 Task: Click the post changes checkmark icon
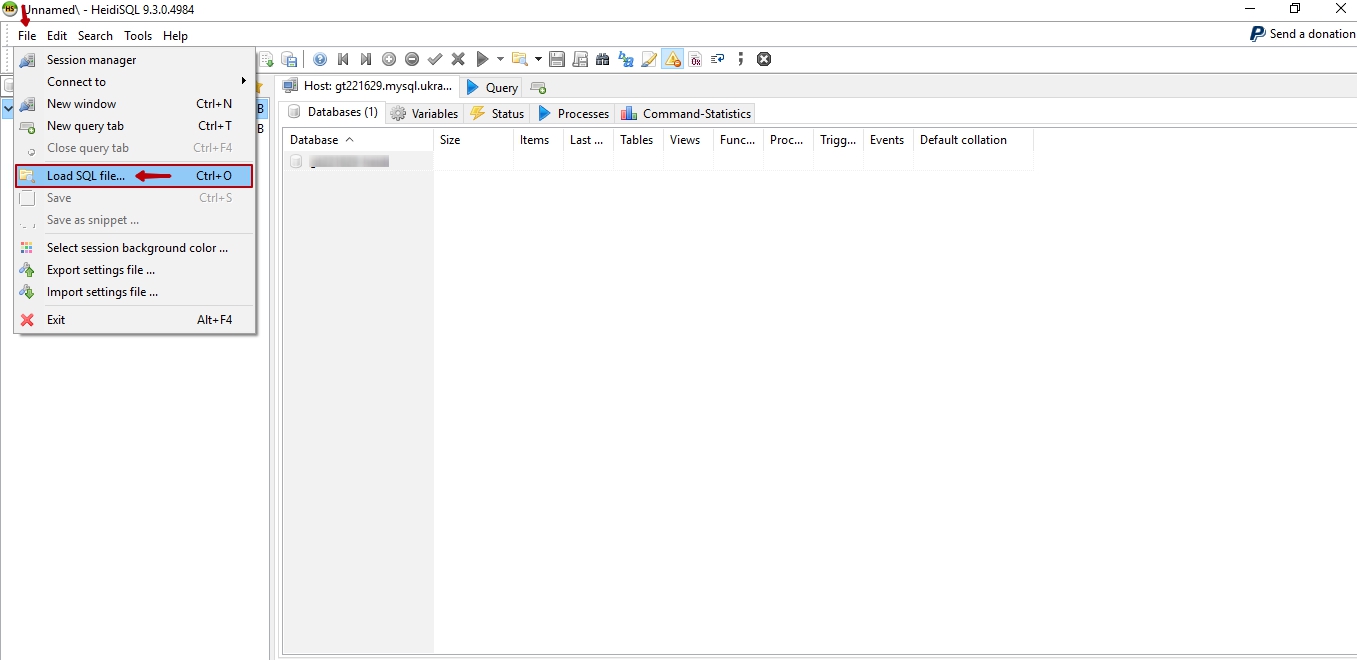[x=435, y=59]
